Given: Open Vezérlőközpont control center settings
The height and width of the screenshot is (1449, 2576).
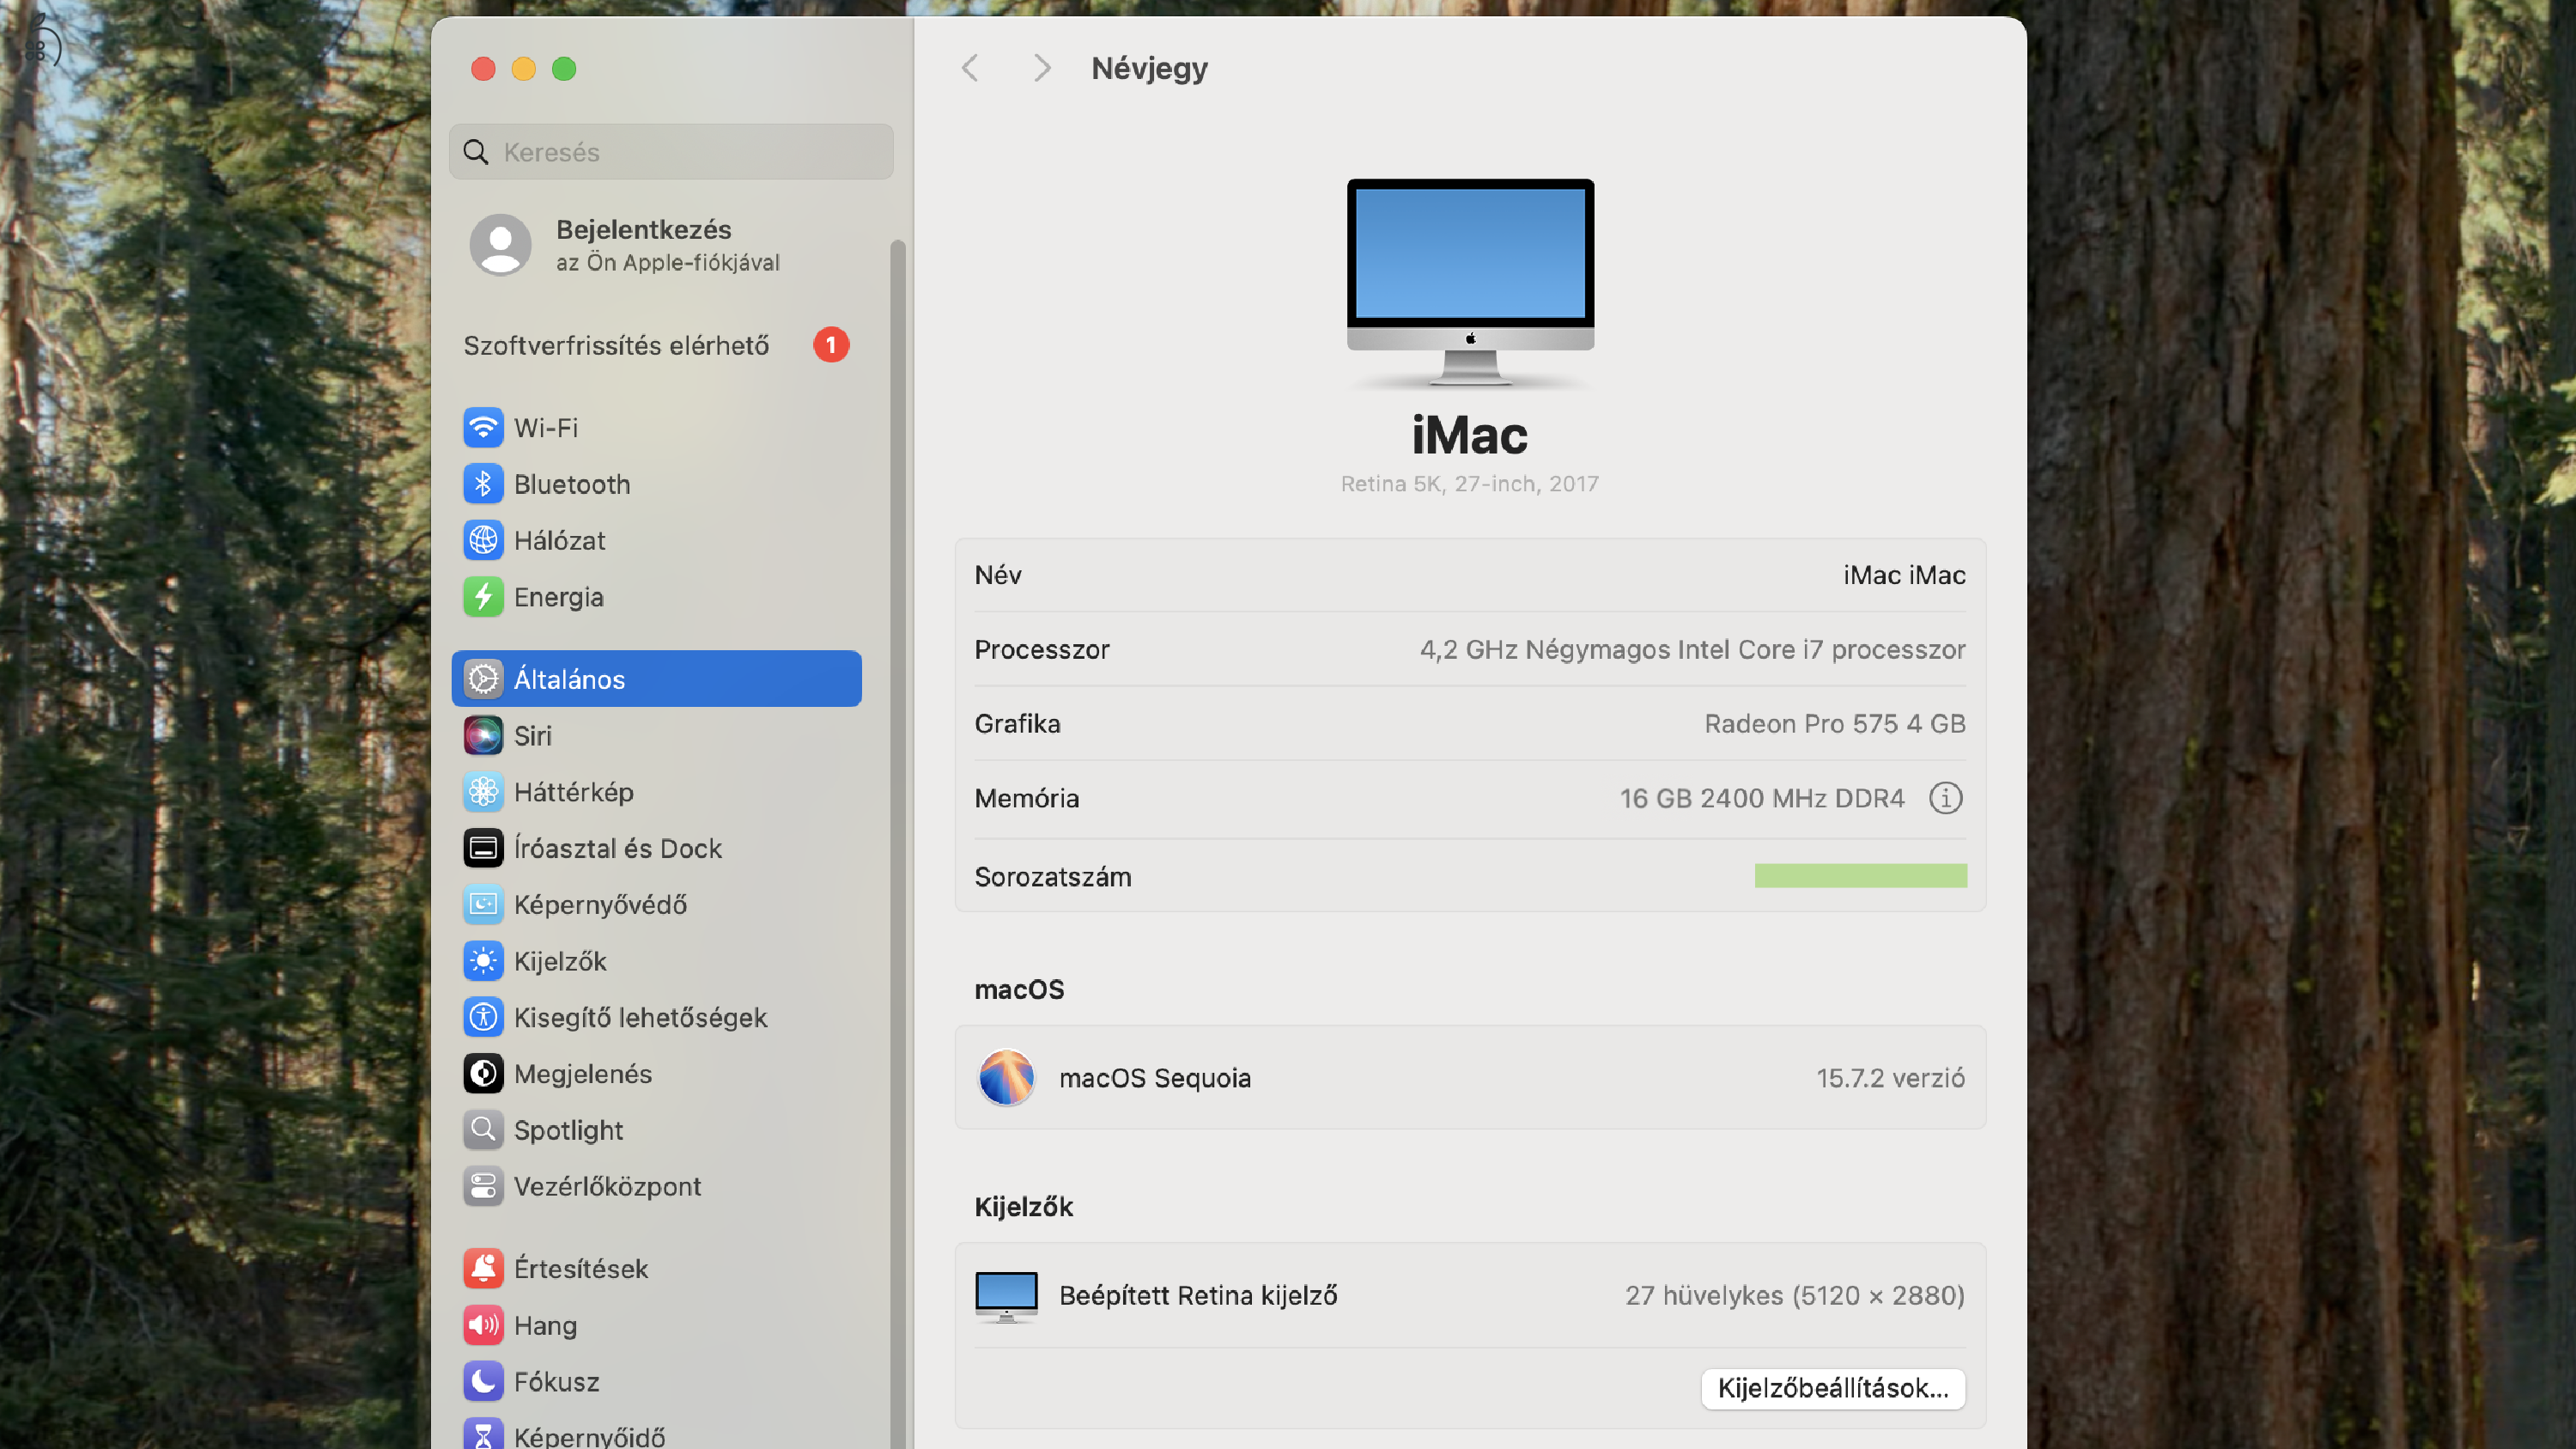Looking at the screenshot, I should click(484, 1186).
